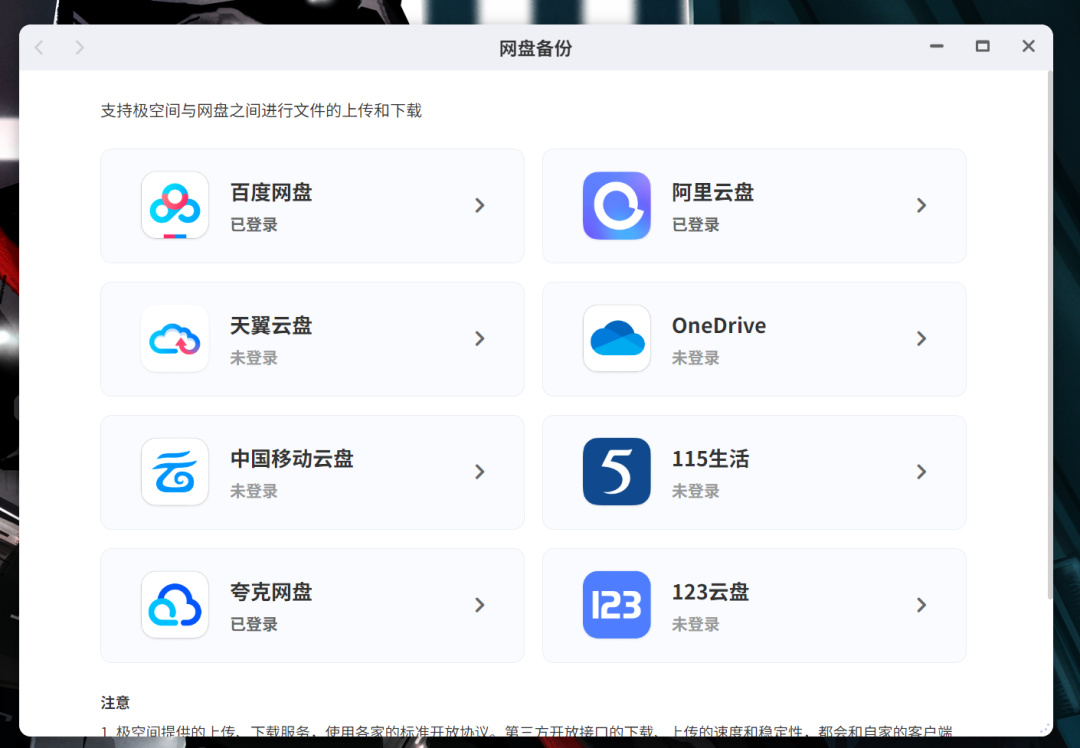Click 未登录 status under 中国移动云盘
This screenshot has width=1080, height=748.
point(254,491)
